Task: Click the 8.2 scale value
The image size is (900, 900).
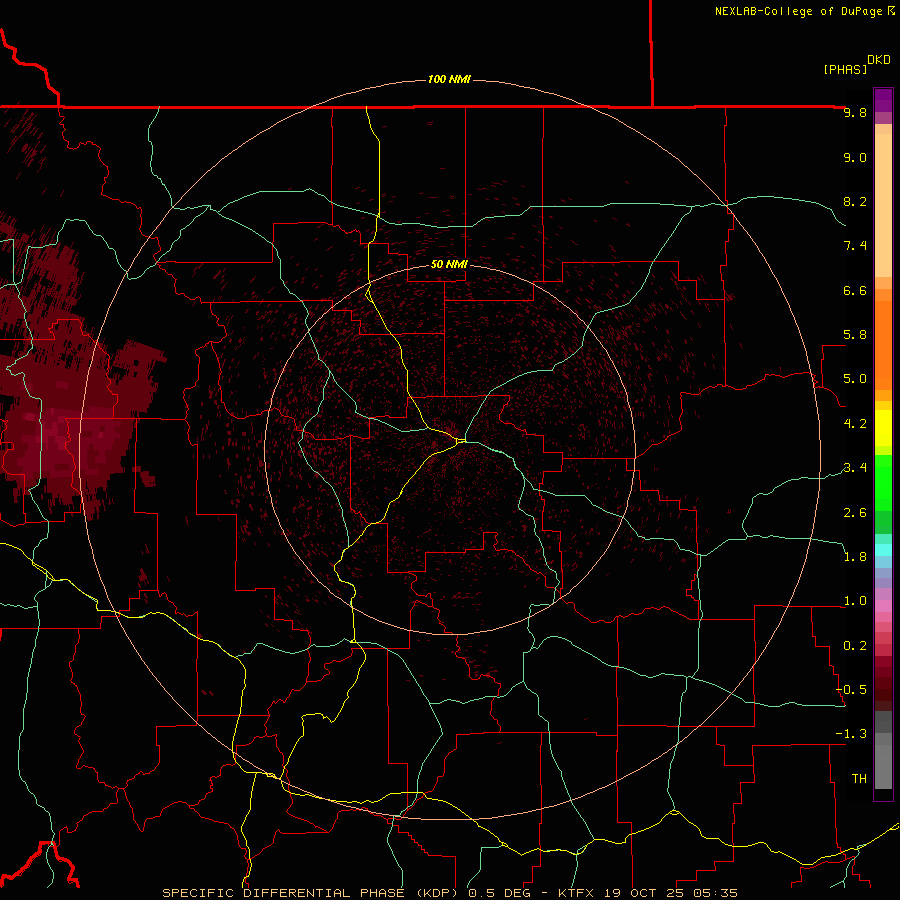Action: 855,201
